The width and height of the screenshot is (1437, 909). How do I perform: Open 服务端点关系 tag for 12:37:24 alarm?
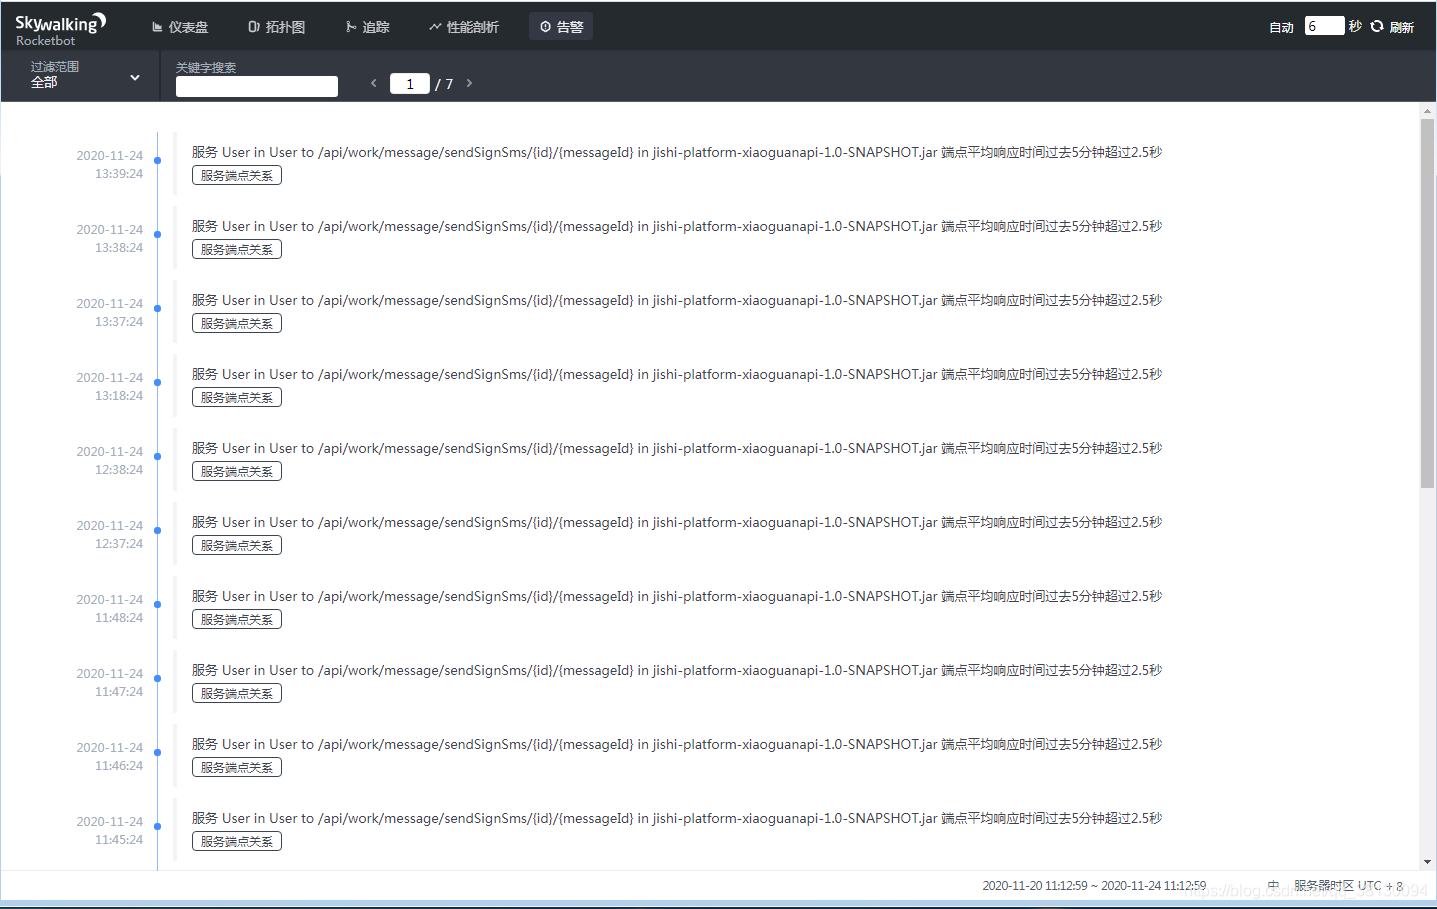[x=237, y=545]
